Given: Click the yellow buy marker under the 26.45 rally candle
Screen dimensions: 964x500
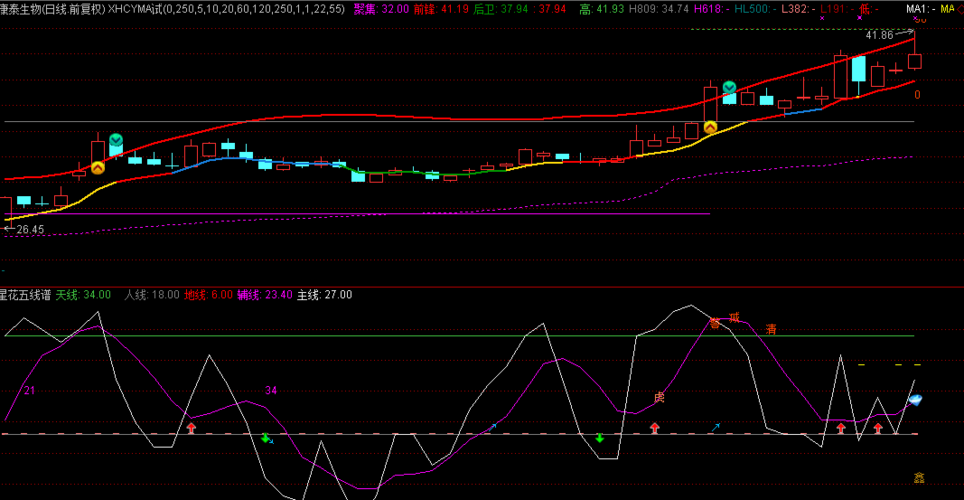Looking at the screenshot, I should (x=98, y=168).
